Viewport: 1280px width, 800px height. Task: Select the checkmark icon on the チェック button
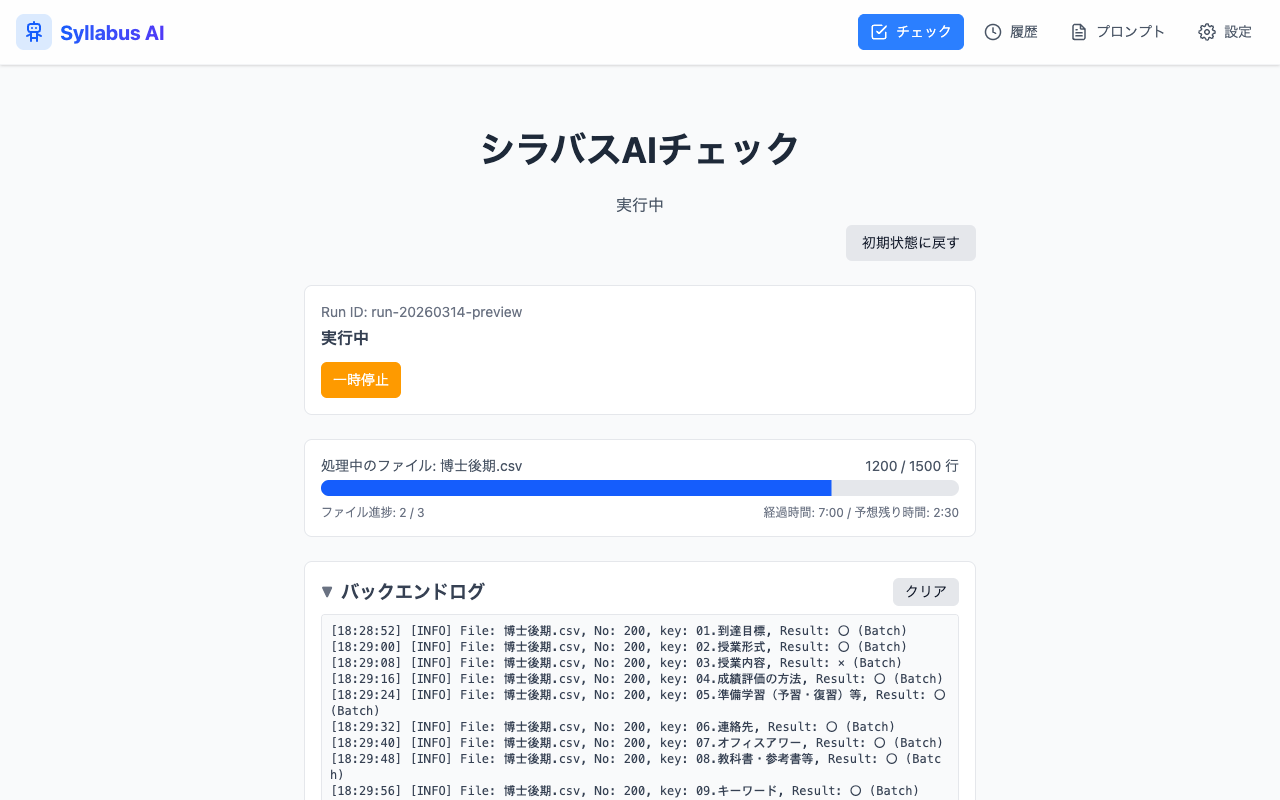[879, 31]
